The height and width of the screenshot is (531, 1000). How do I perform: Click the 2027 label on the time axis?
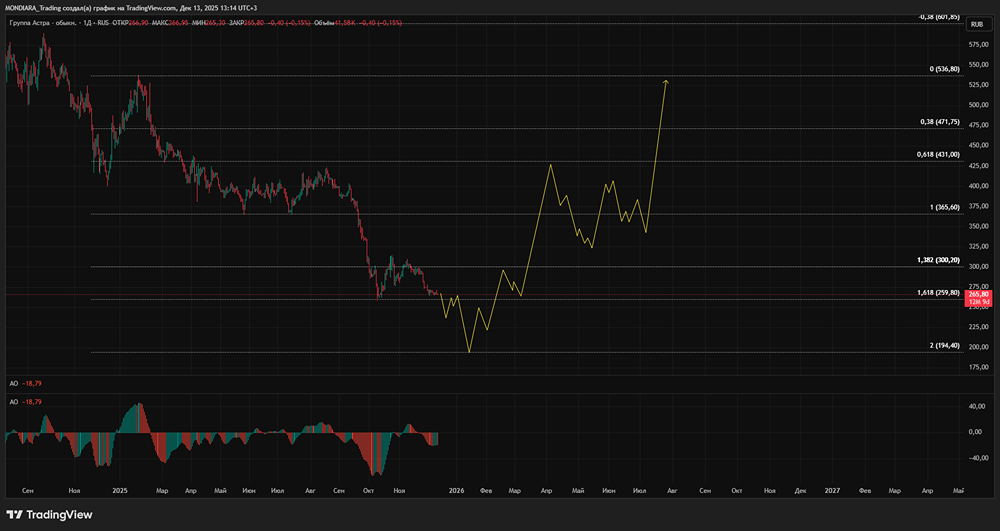point(832,491)
